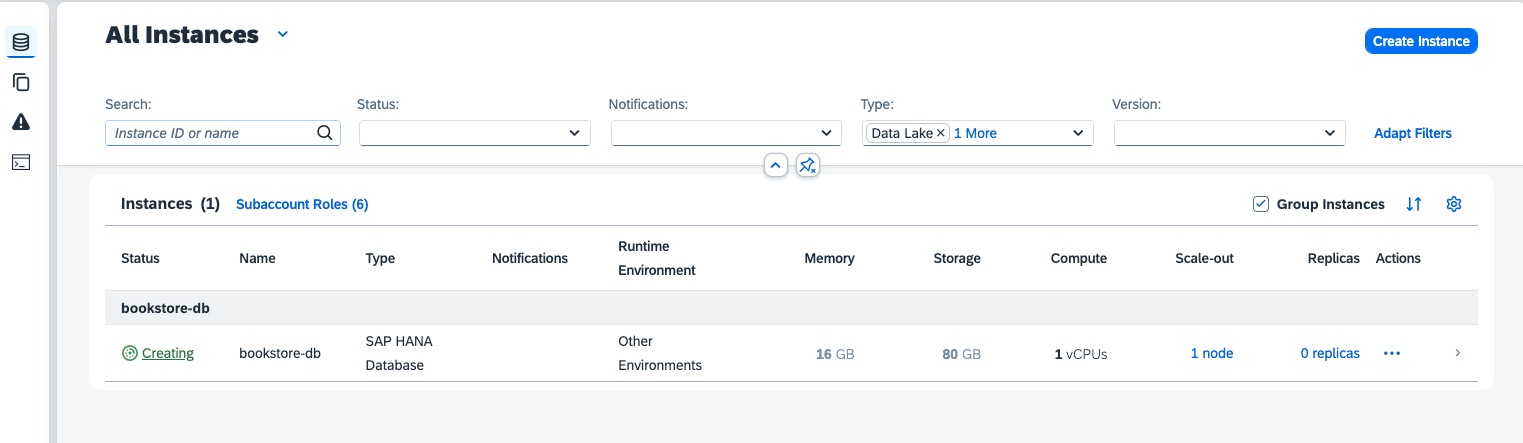Click the search magnifier icon
1523x443 pixels.
pos(324,133)
